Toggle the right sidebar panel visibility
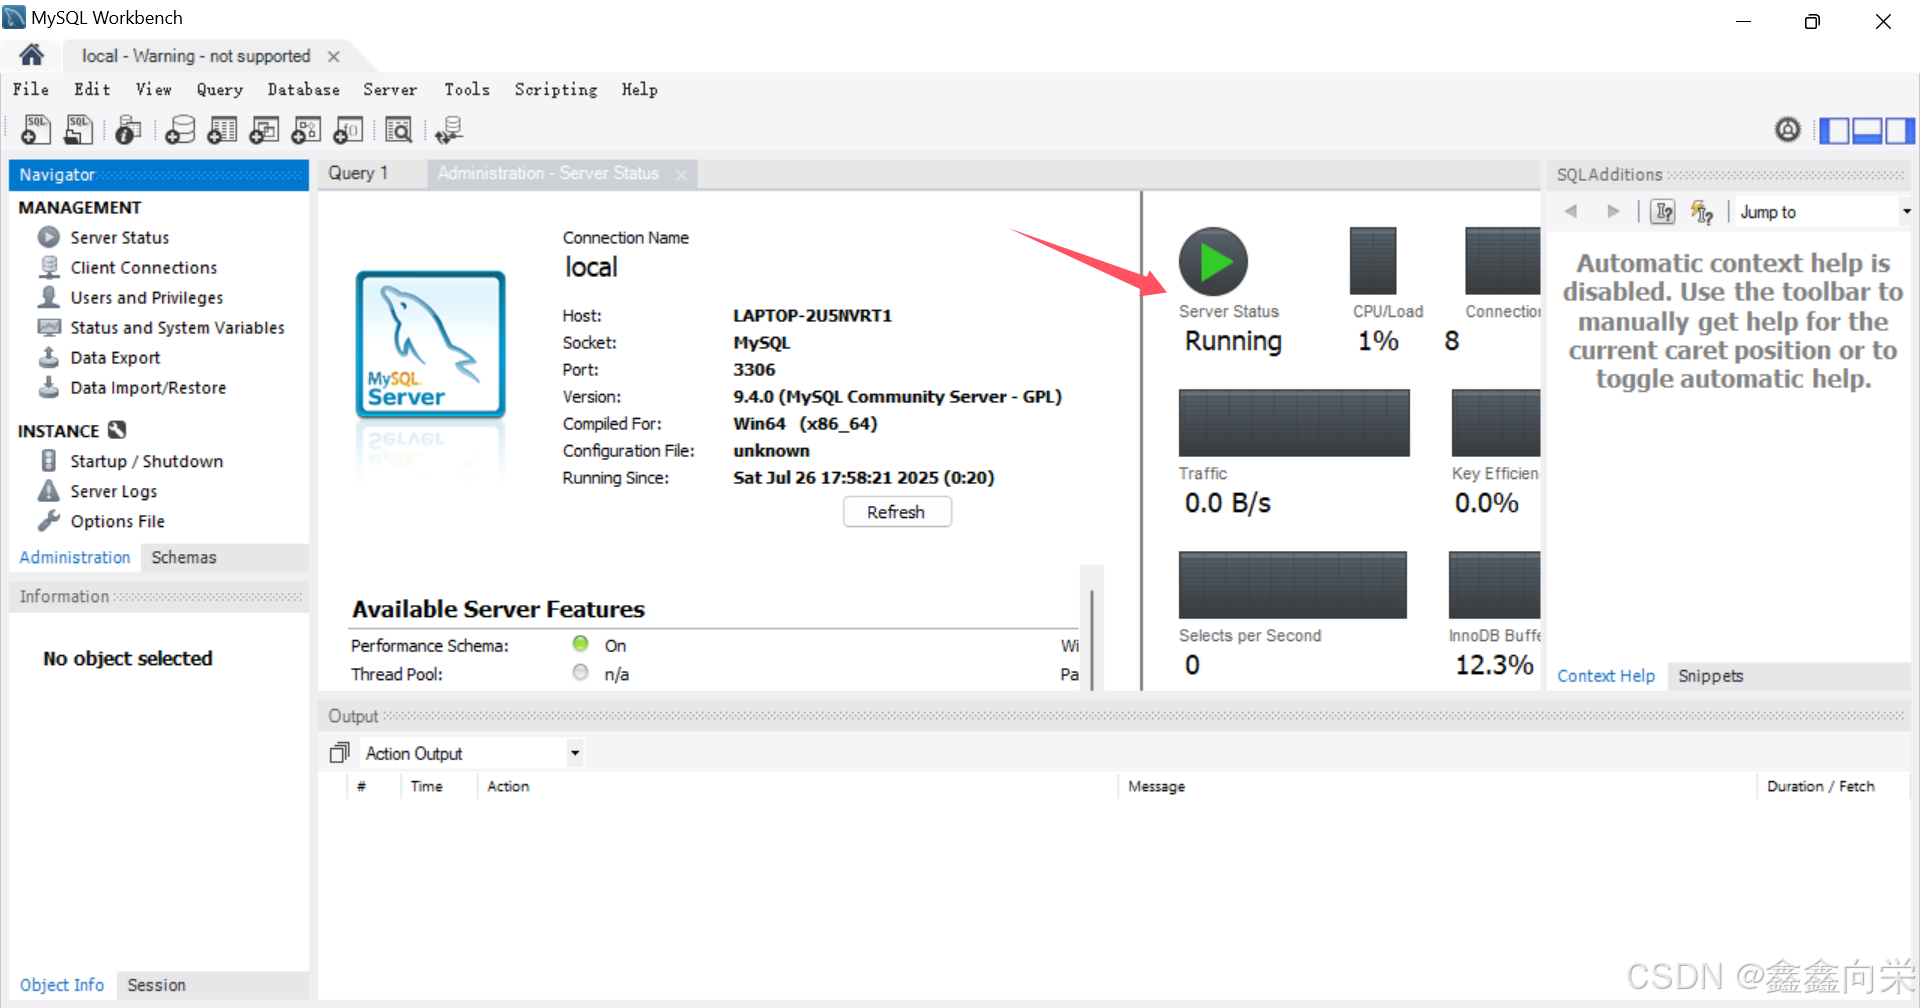 (x=1899, y=130)
